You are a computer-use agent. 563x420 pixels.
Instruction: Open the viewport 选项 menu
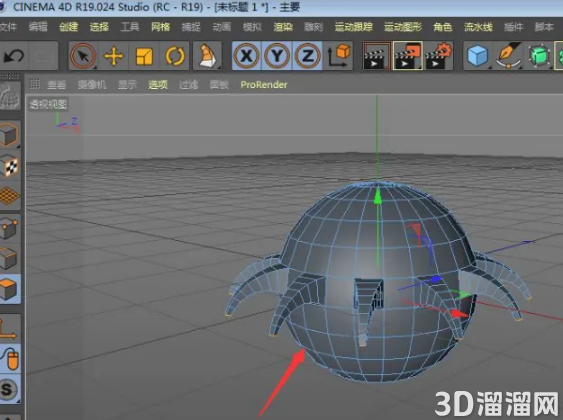158,85
